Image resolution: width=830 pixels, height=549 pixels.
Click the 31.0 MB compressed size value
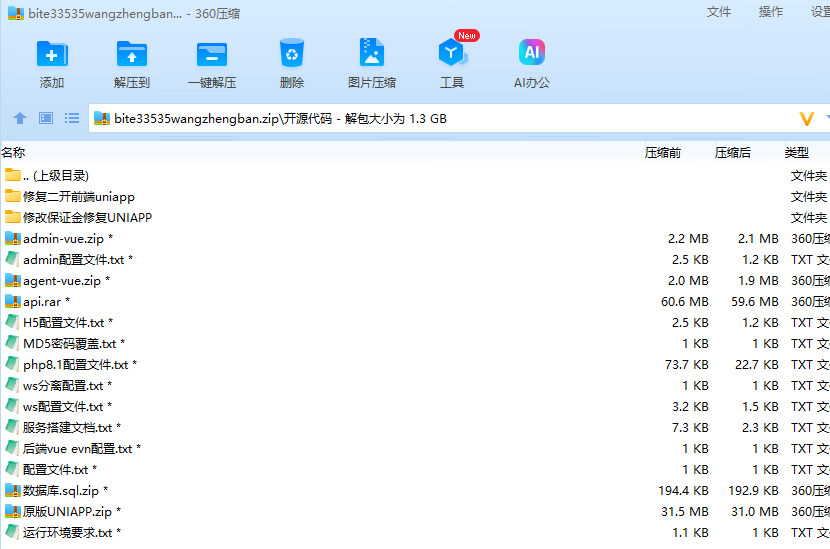click(755, 512)
